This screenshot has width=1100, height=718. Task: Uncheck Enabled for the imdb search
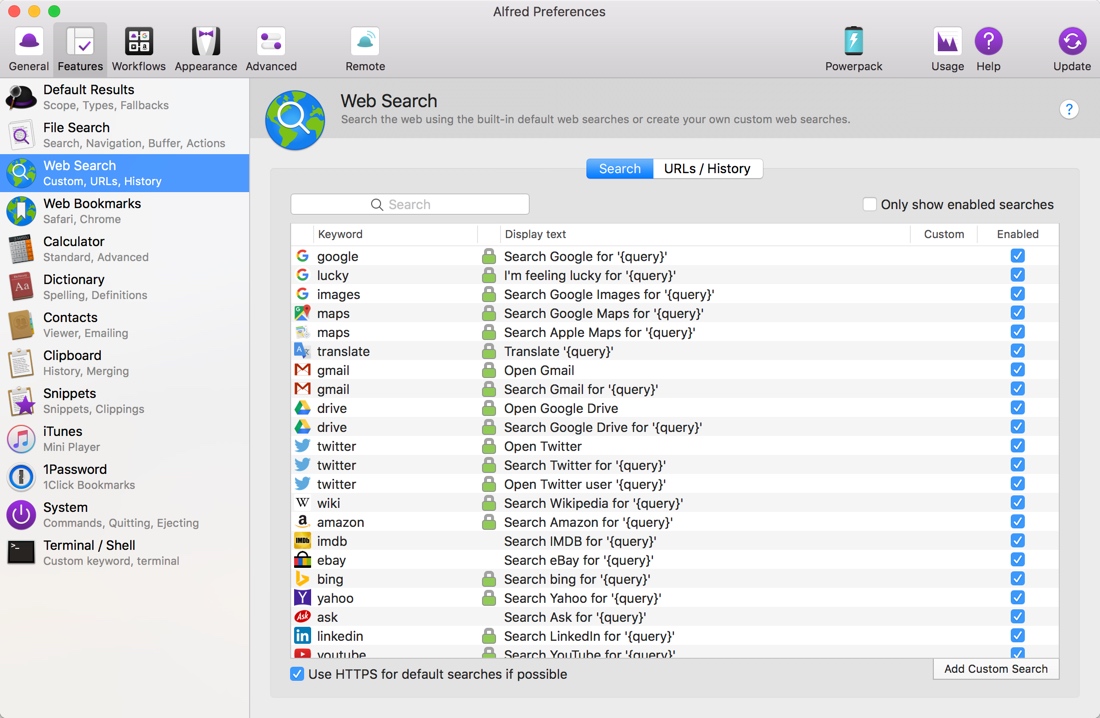[x=1017, y=540]
